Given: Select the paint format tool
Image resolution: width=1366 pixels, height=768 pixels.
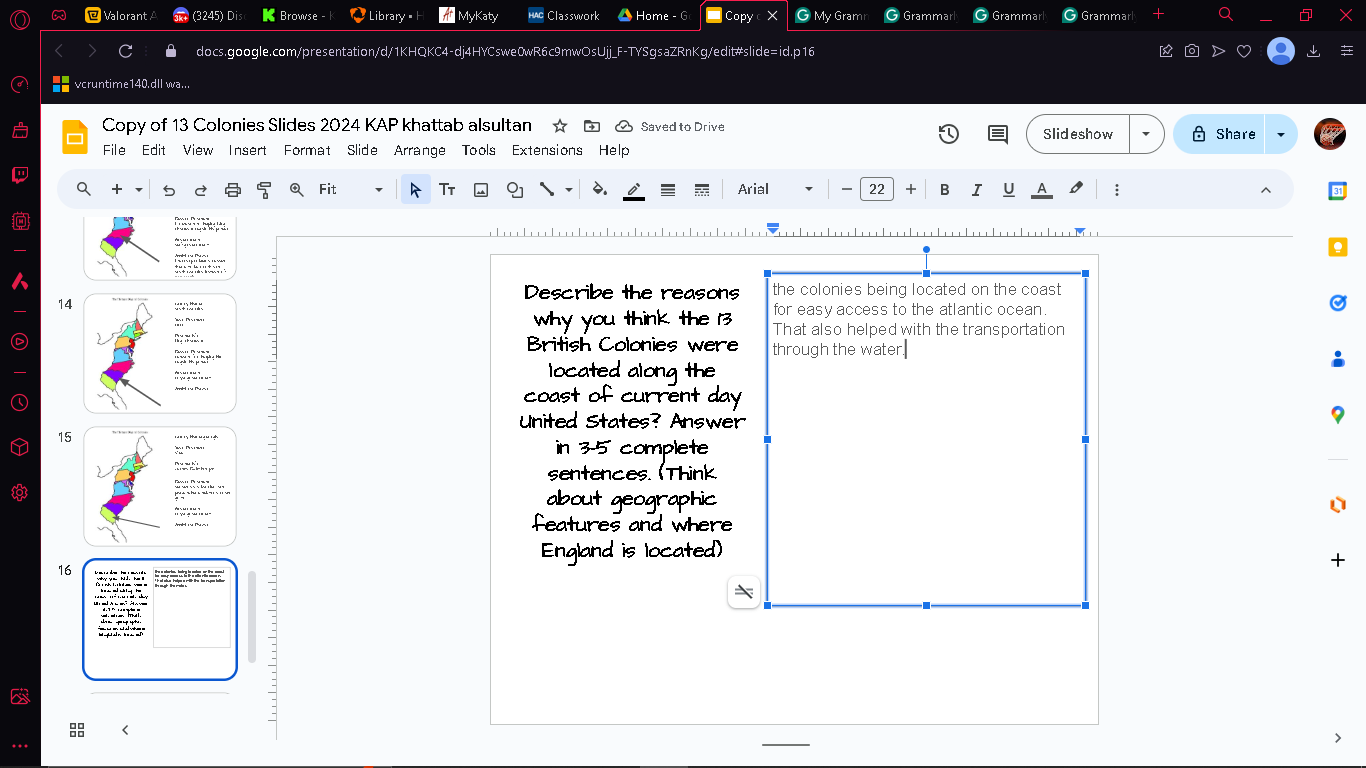Looking at the screenshot, I should (265, 189).
